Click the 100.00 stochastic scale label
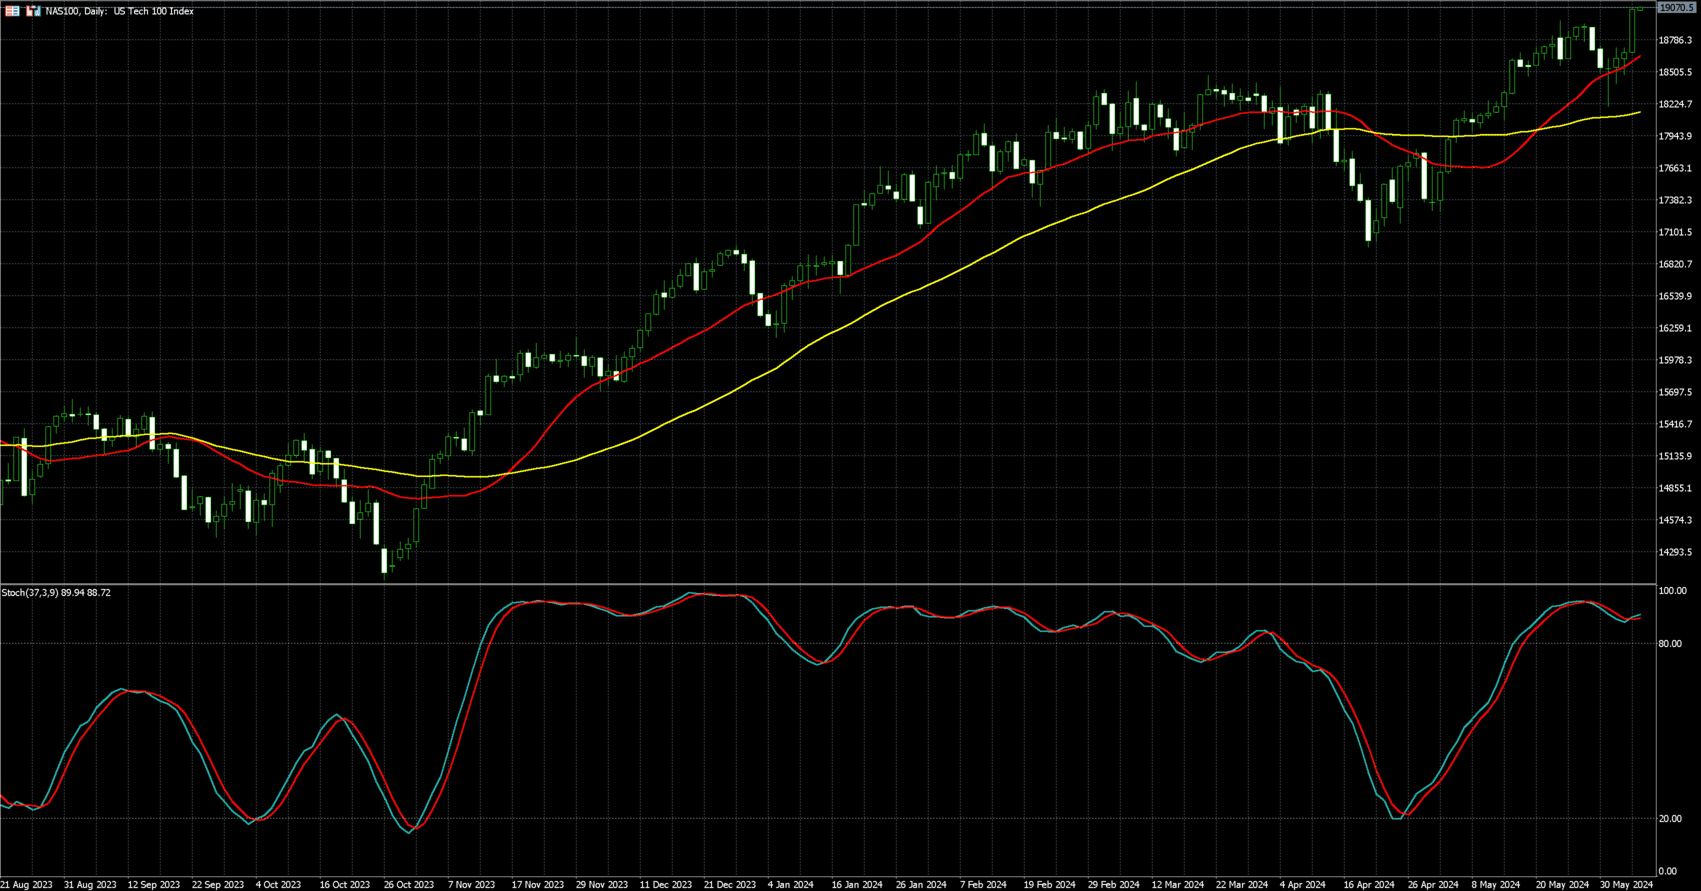 (1672, 592)
